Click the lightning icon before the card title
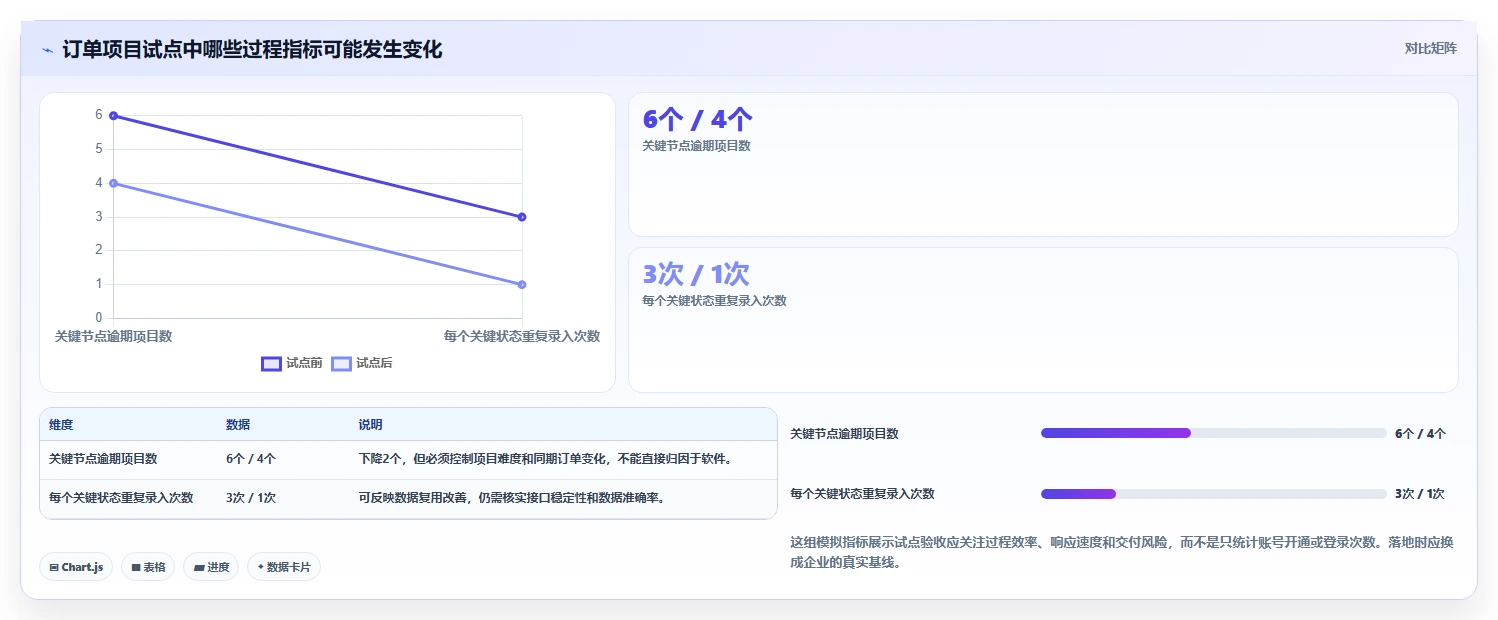This screenshot has height=620, width=1498. (x=47, y=50)
